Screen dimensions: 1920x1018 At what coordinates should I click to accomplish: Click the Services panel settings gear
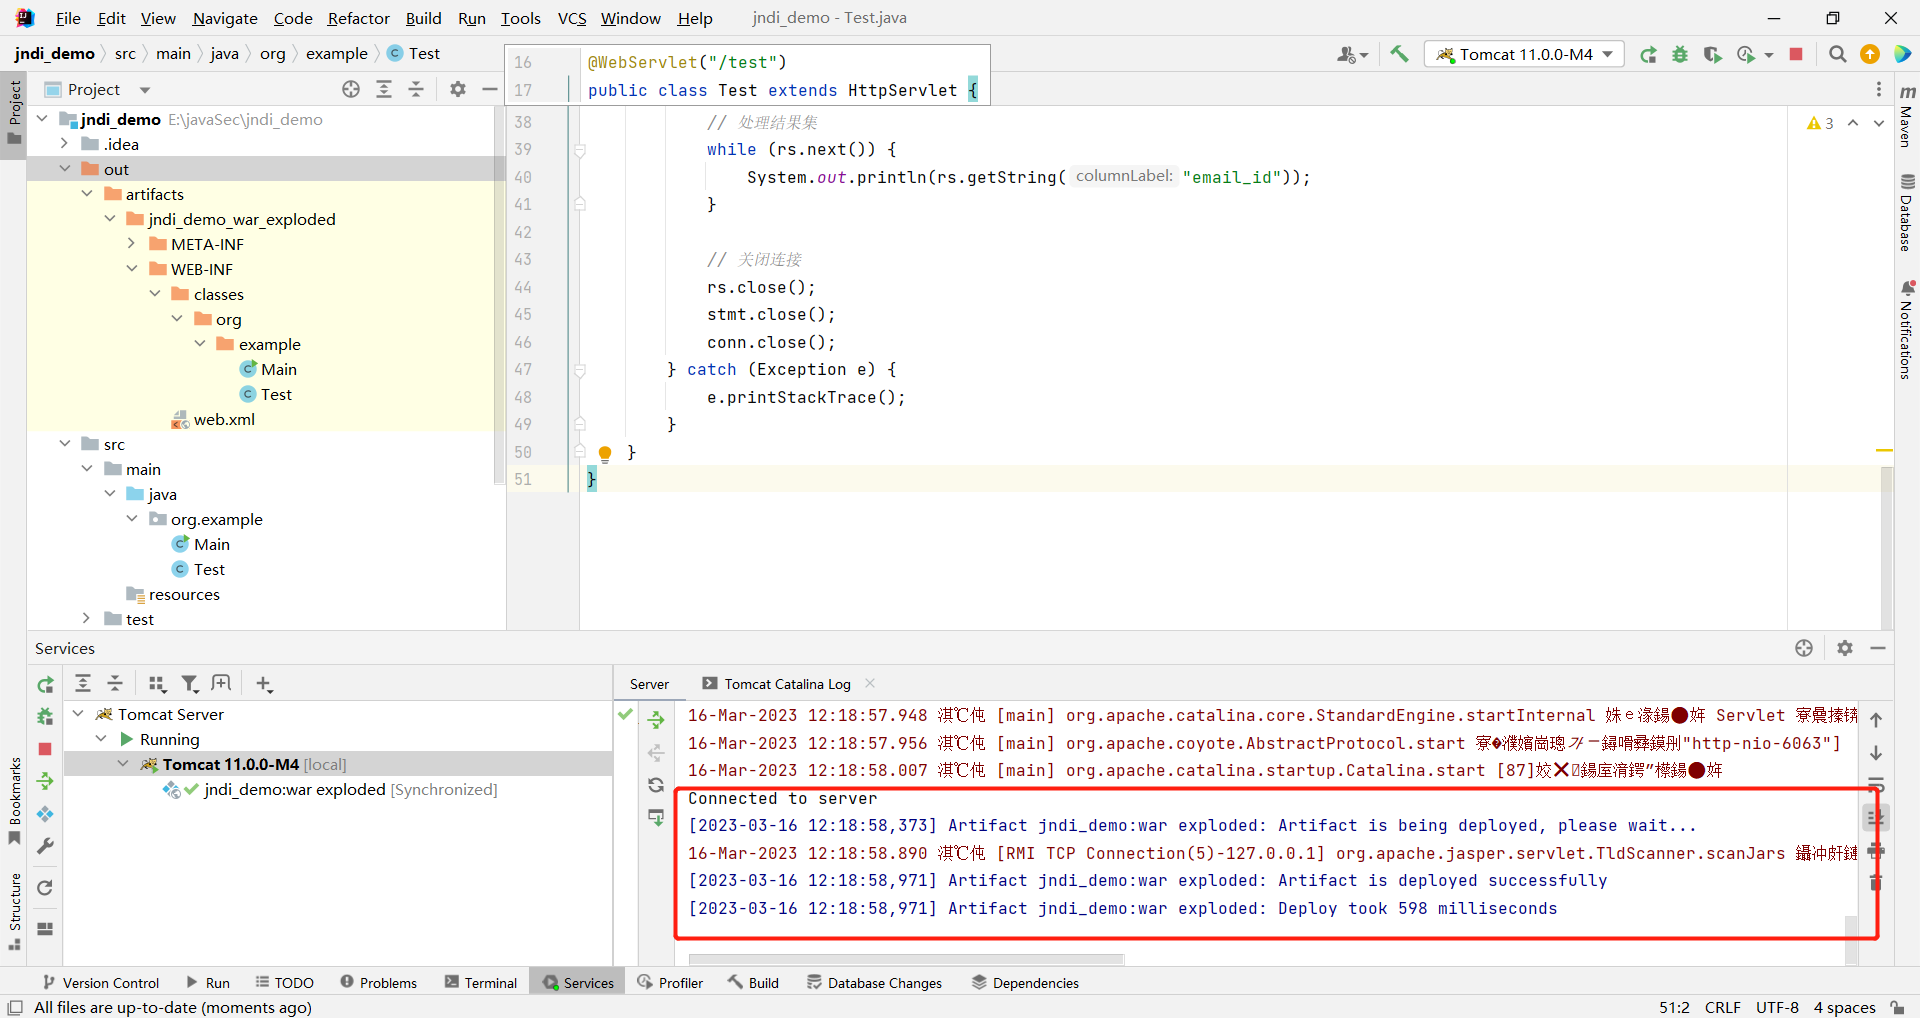pyautogui.click(x=1845, y=648)
